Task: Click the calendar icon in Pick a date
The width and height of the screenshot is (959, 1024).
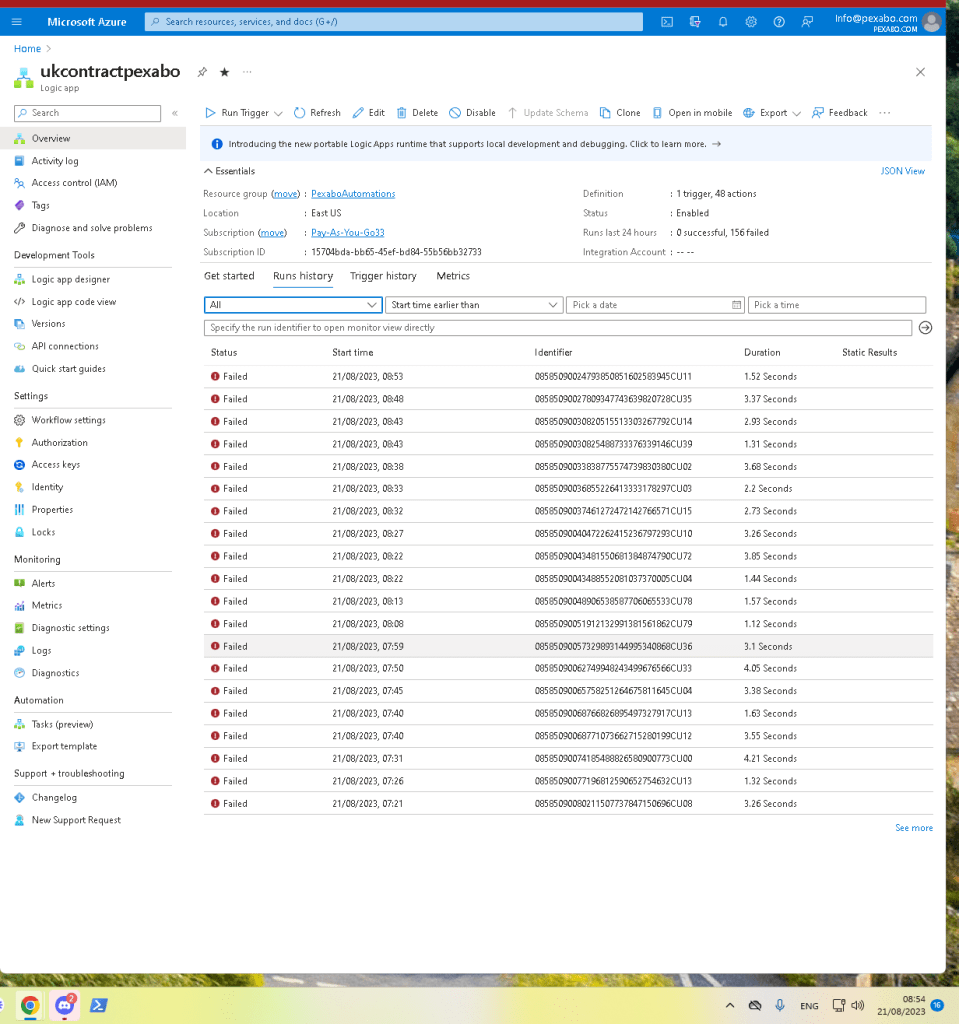Action: 736,305
